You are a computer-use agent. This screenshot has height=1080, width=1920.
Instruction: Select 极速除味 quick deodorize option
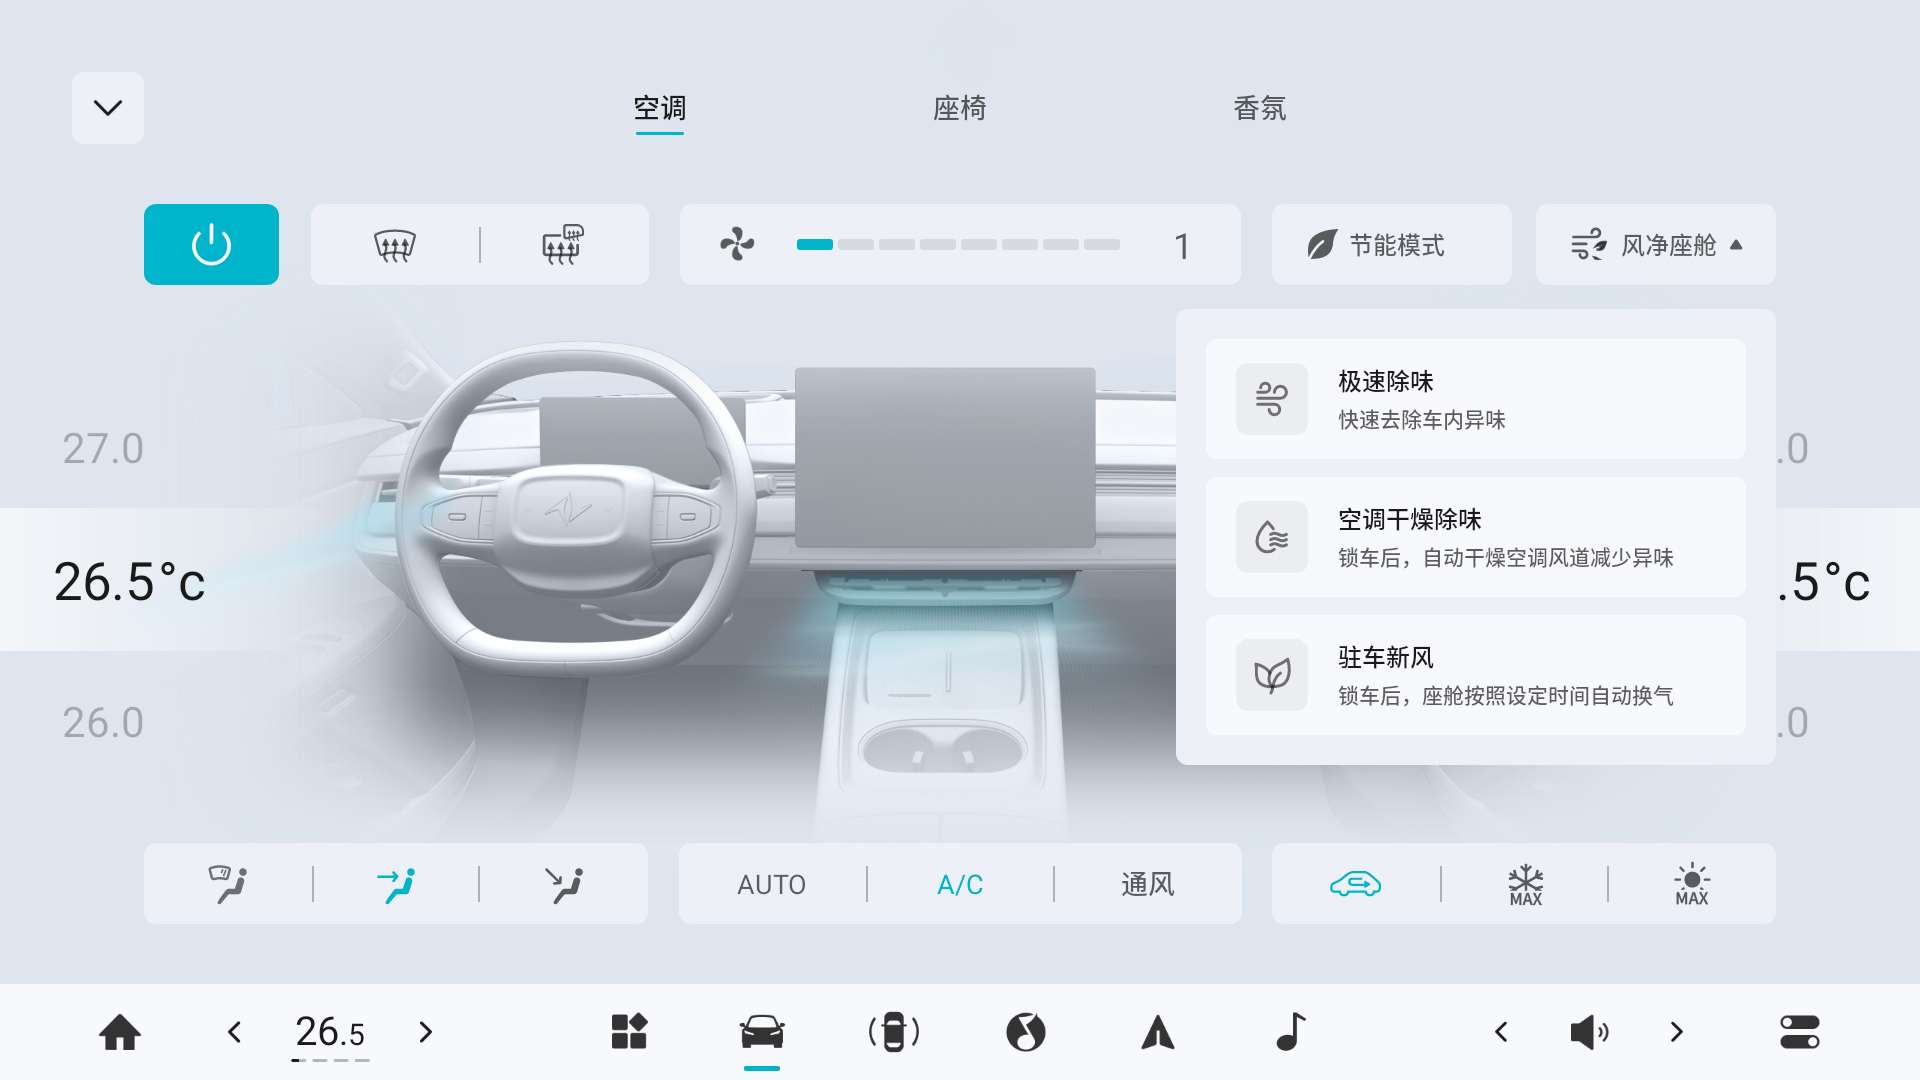point(1475,399)
